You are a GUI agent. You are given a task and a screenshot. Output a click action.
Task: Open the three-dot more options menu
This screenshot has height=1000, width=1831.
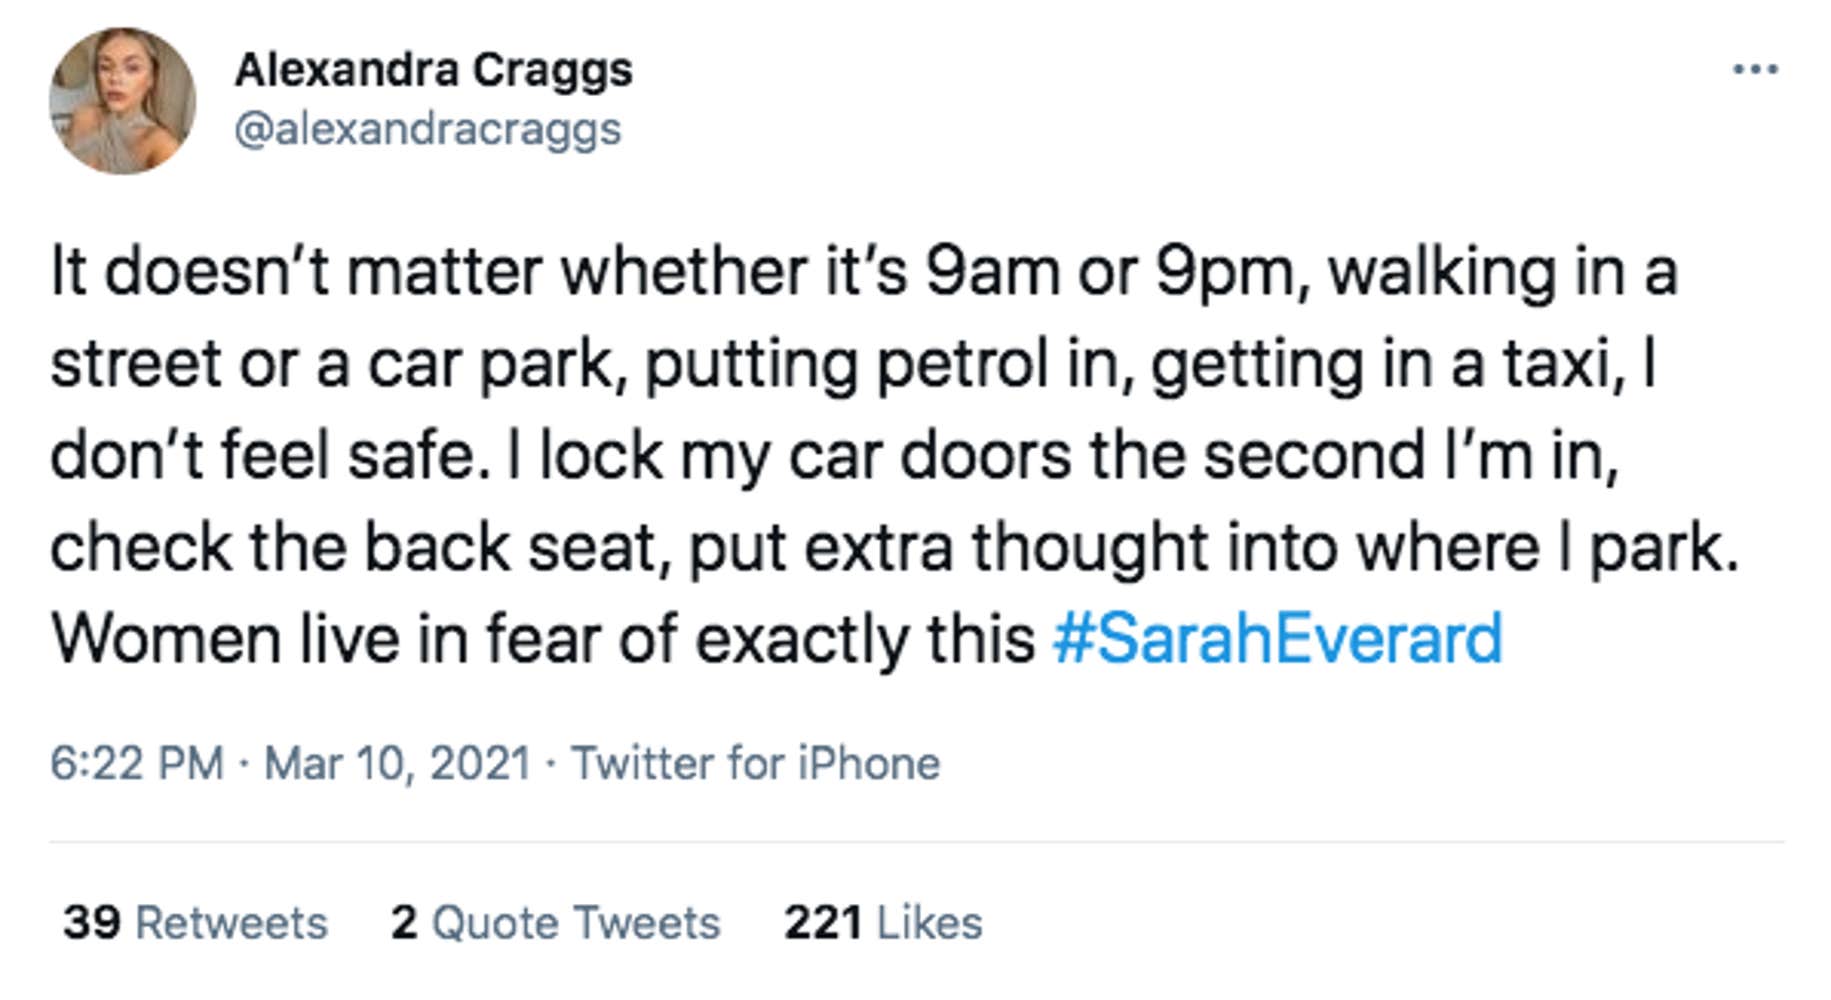[1755, 69]
